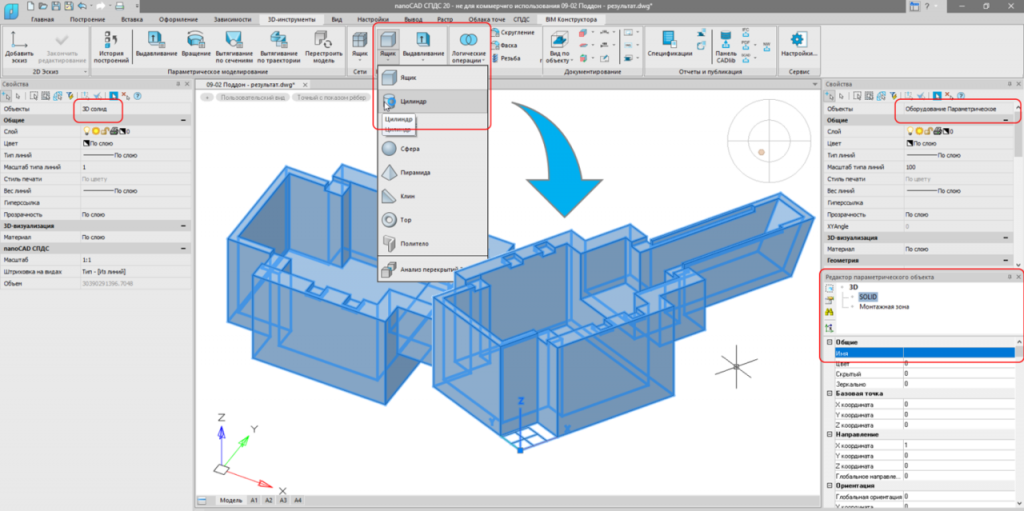Open Панель CADlib
Screen dimensions: 1024x511
tap(726, 47)
